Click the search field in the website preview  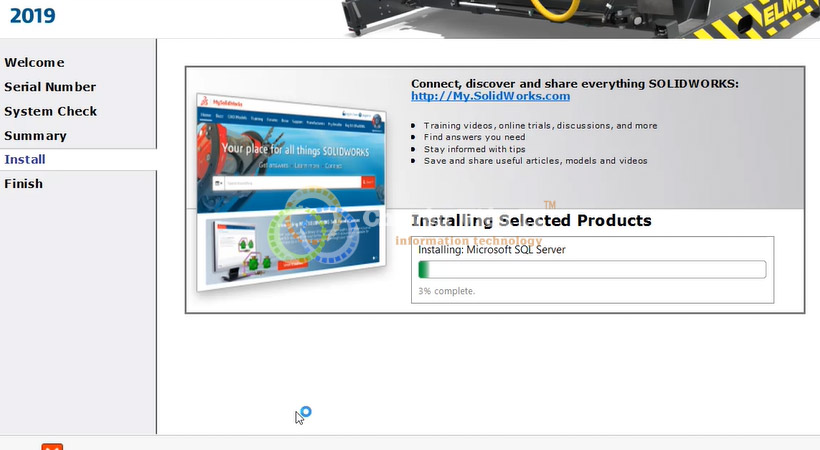pyautogui.click(x=290, y=183)
